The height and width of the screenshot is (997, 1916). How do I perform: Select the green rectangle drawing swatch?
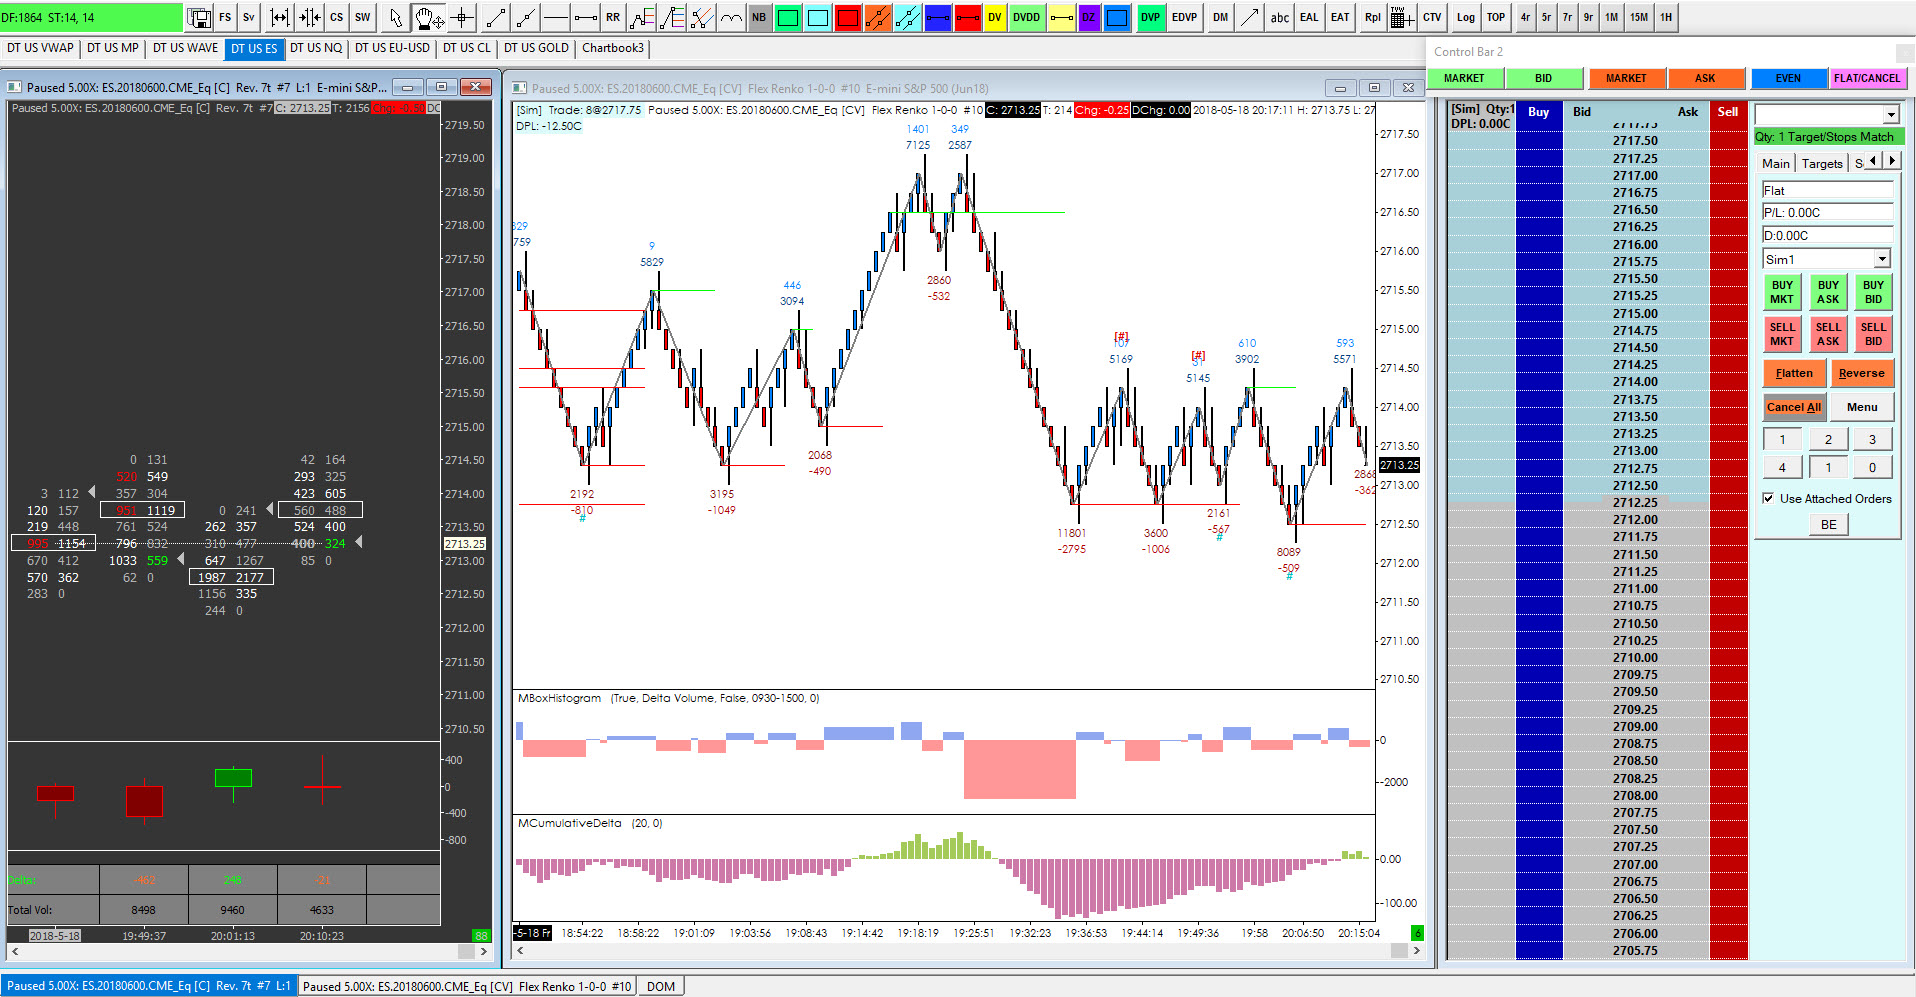pyautogui.click(x=789, y=17)
